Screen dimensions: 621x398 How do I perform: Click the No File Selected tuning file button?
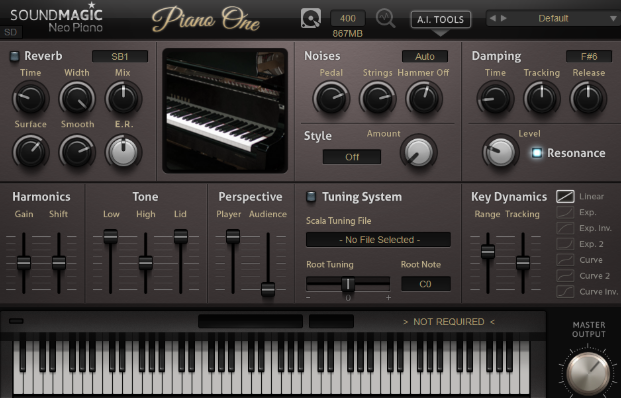378,240
